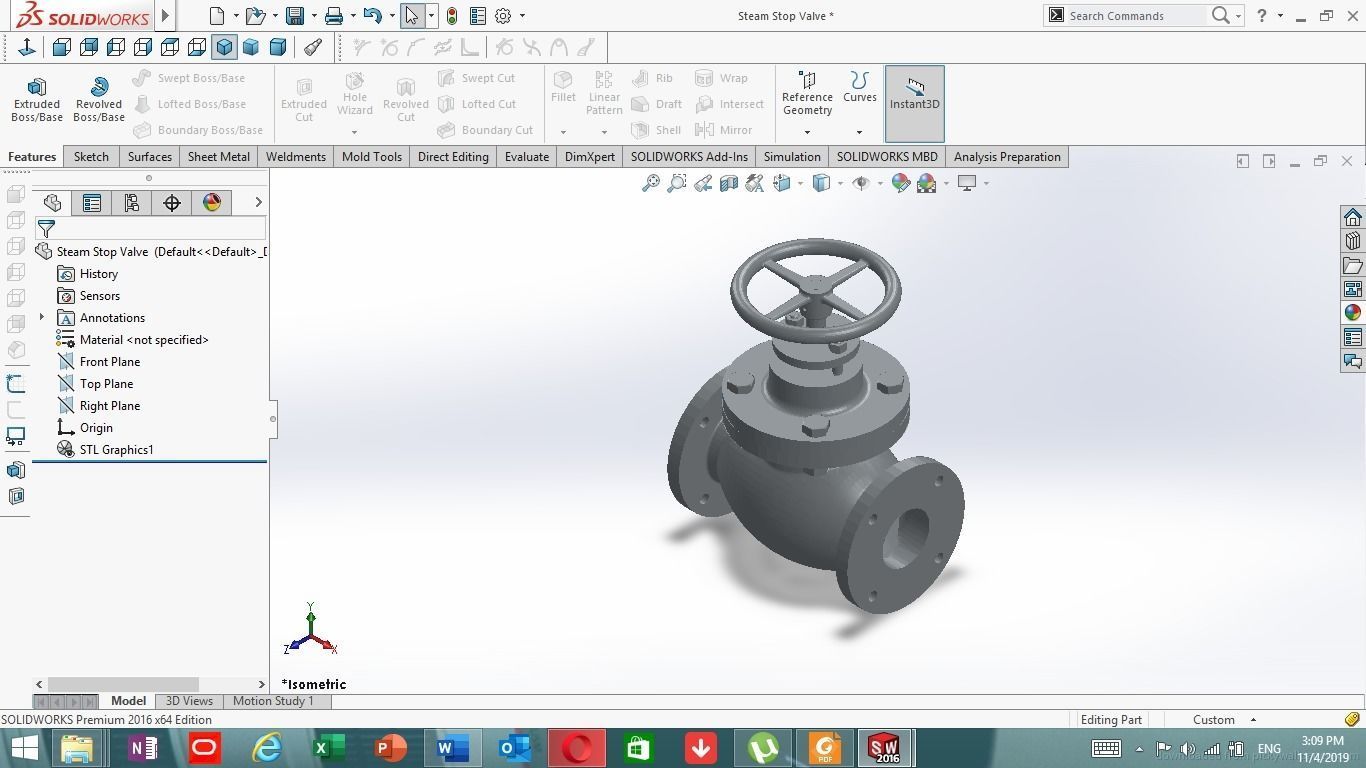Open the dropdown arrow beside Undo
1366x768 pixels.
coord(392,16)
